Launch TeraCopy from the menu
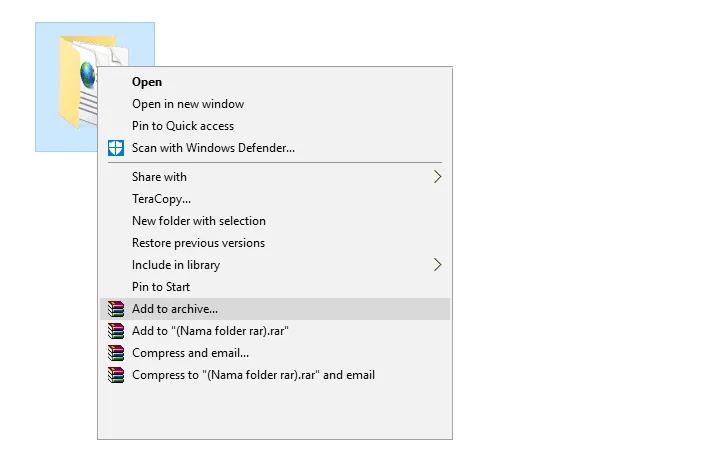 tap(275, 199)
